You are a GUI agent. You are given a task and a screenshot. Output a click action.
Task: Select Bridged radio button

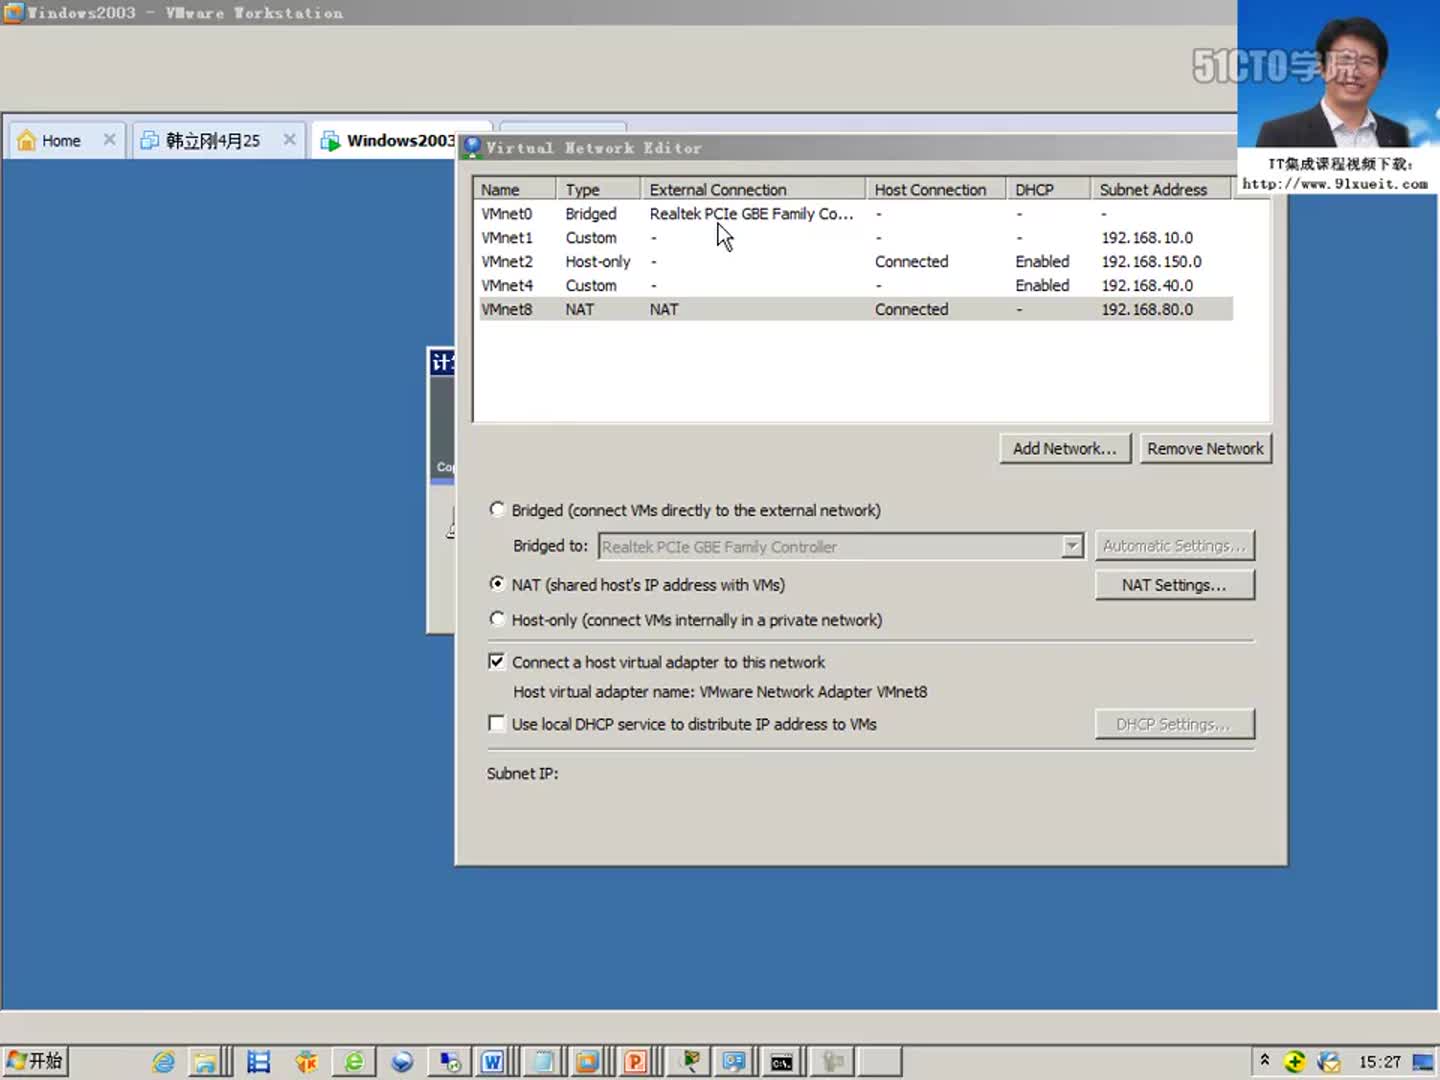[497, 510]
